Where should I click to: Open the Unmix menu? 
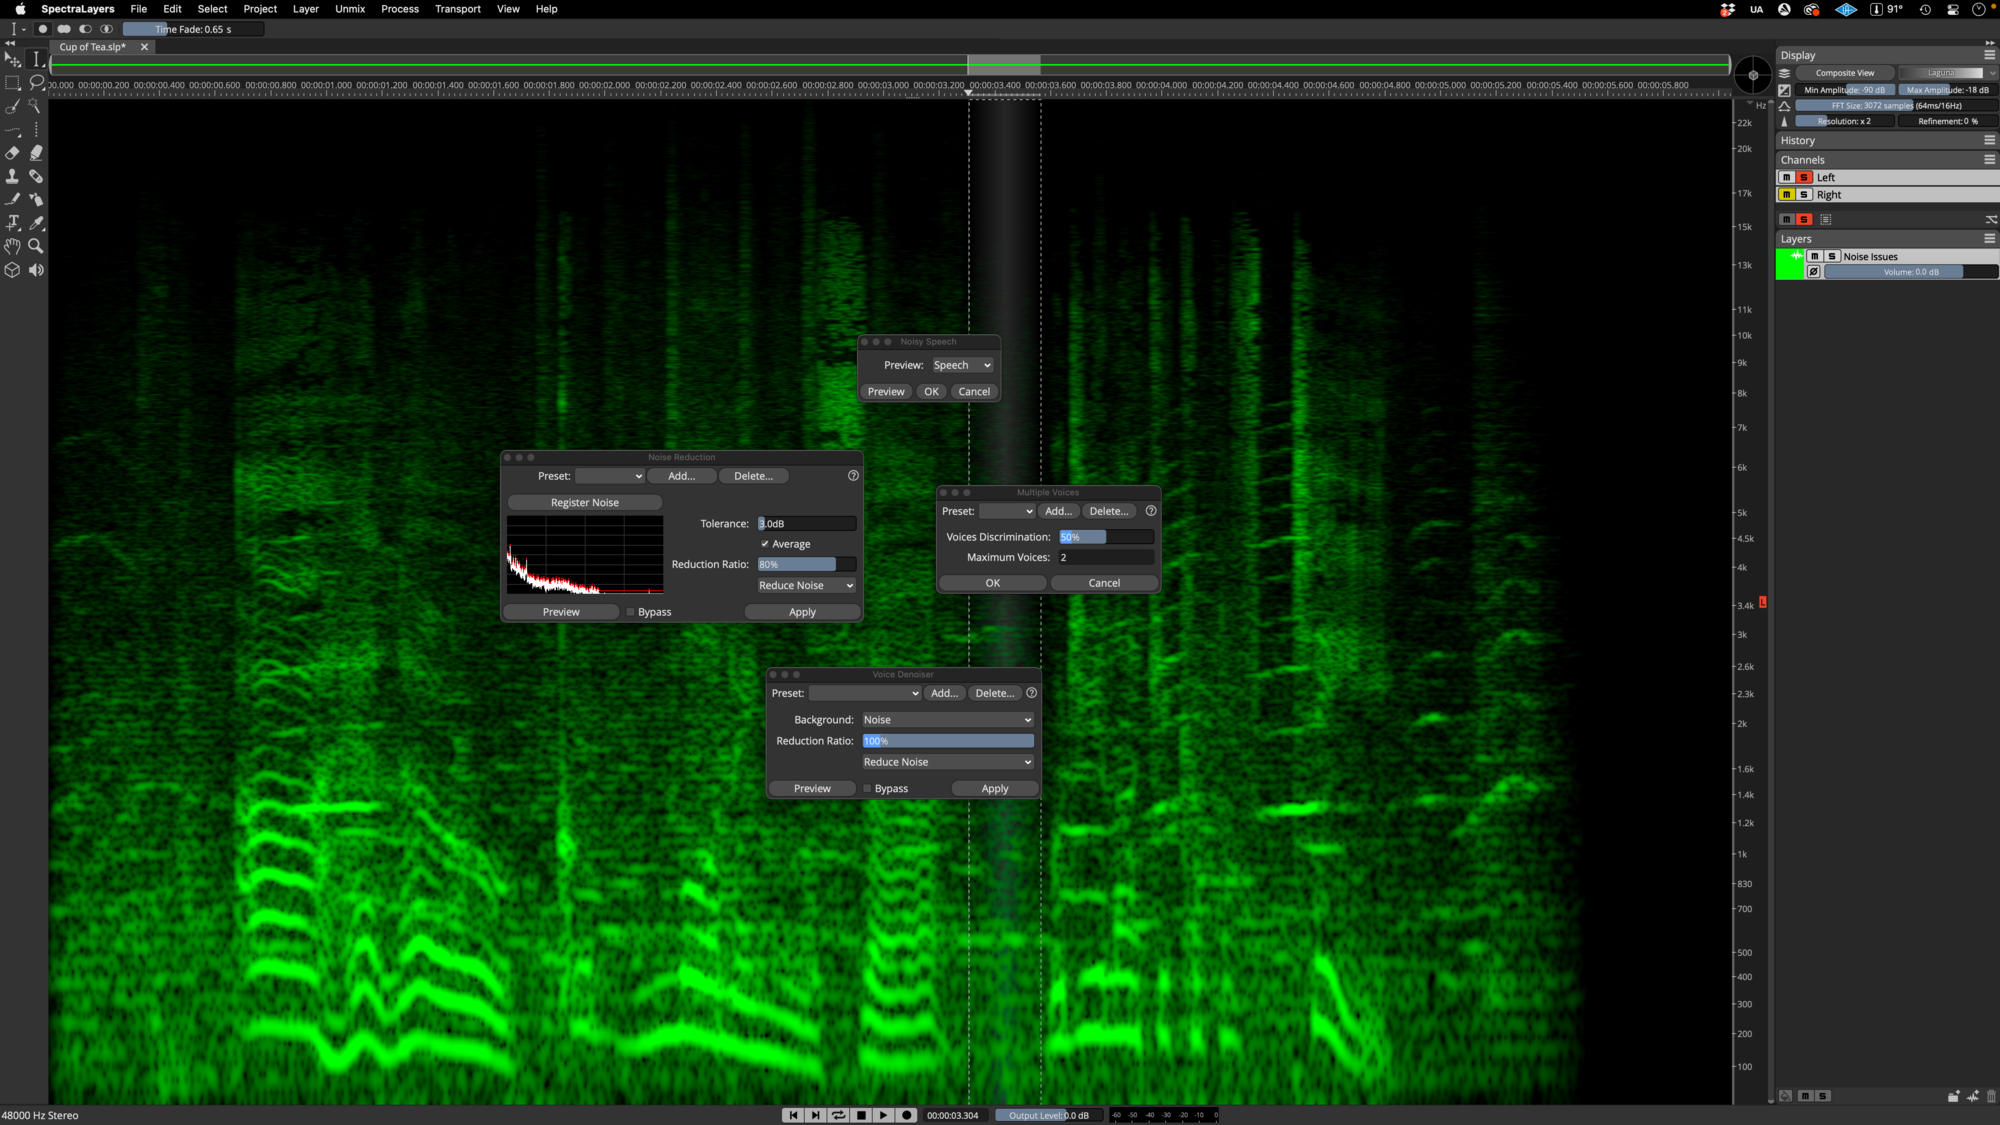pyautogui.click(x=350, y=9)
